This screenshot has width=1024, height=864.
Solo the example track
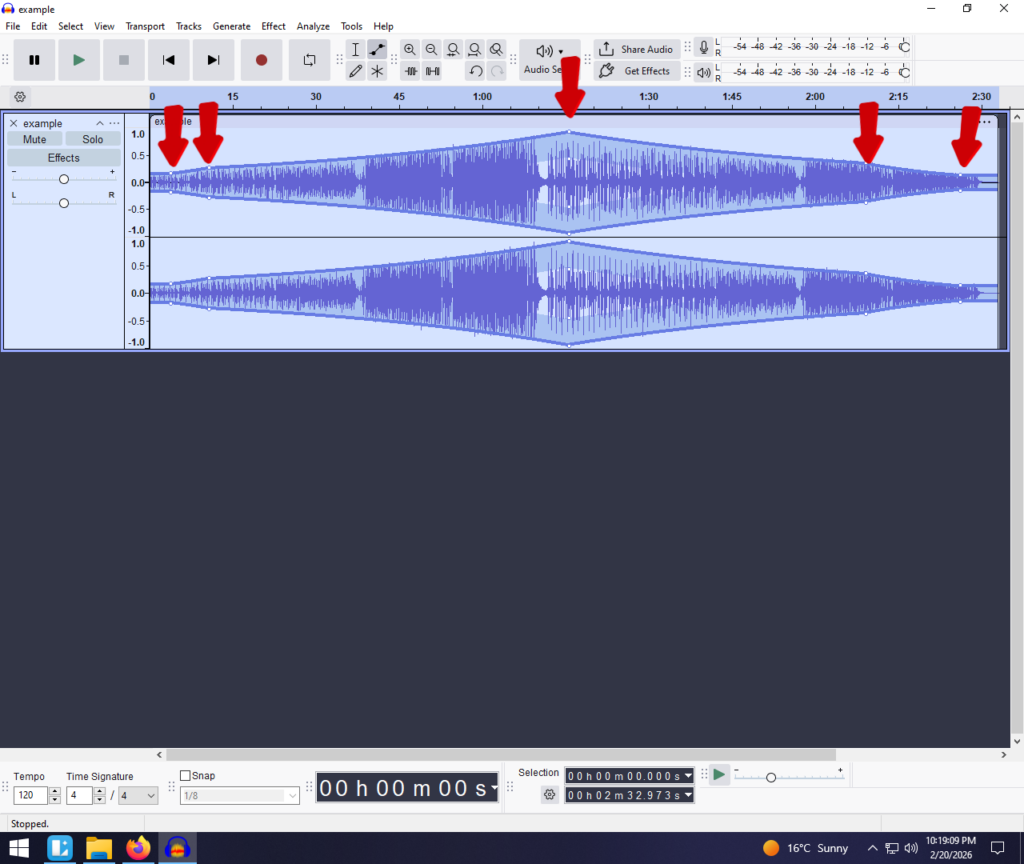click(x=93, y=139)
